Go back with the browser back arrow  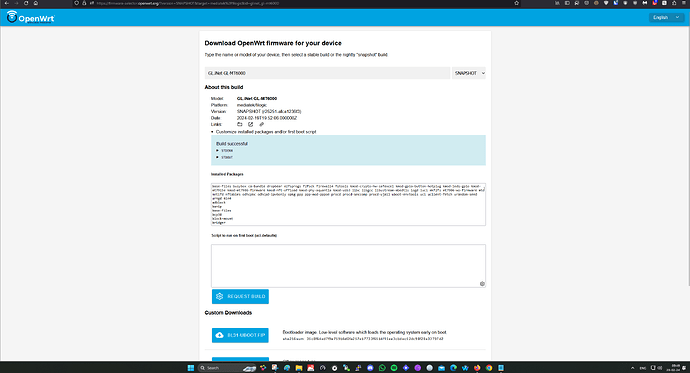pyautogui.click(x=7, y=3)
